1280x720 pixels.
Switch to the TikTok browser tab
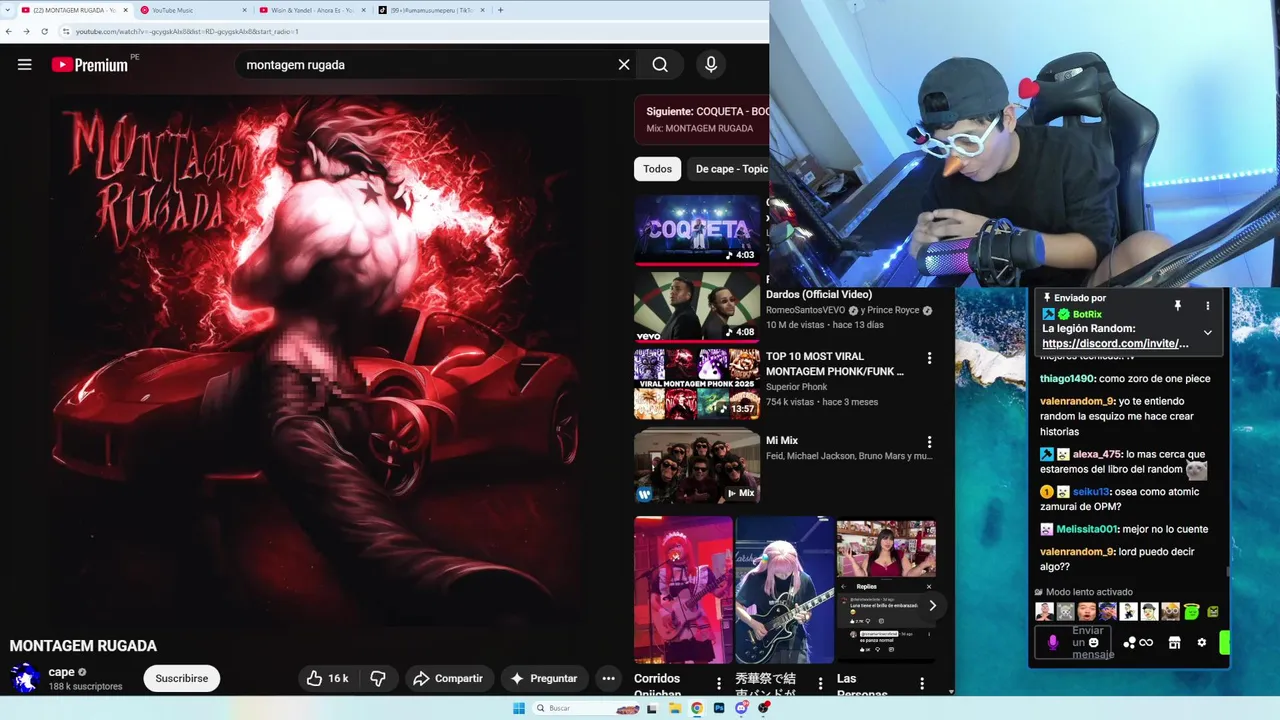pyautogui.click(x=430, y=10)
